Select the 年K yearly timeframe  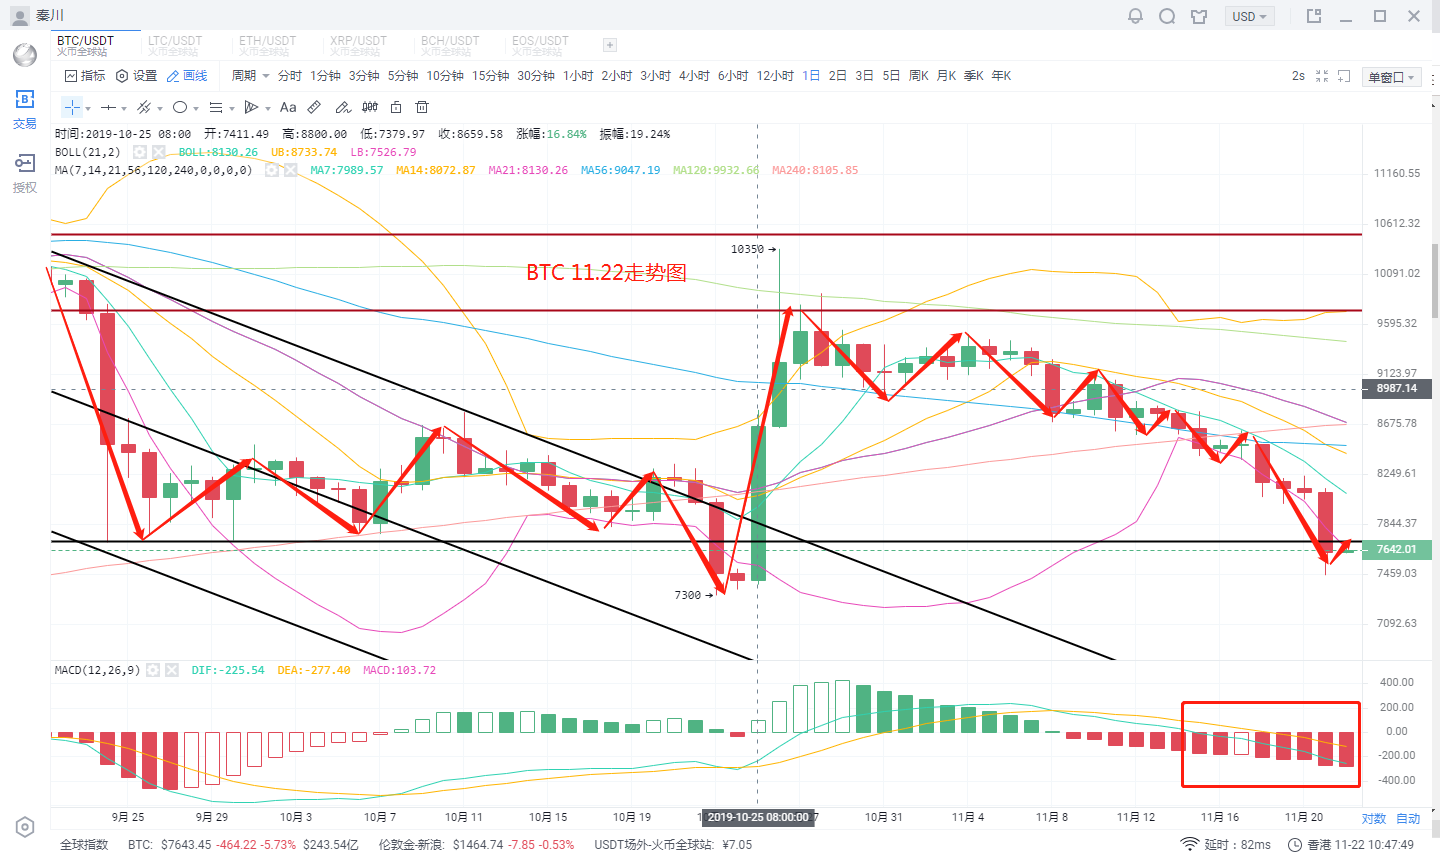(1001, 76)
